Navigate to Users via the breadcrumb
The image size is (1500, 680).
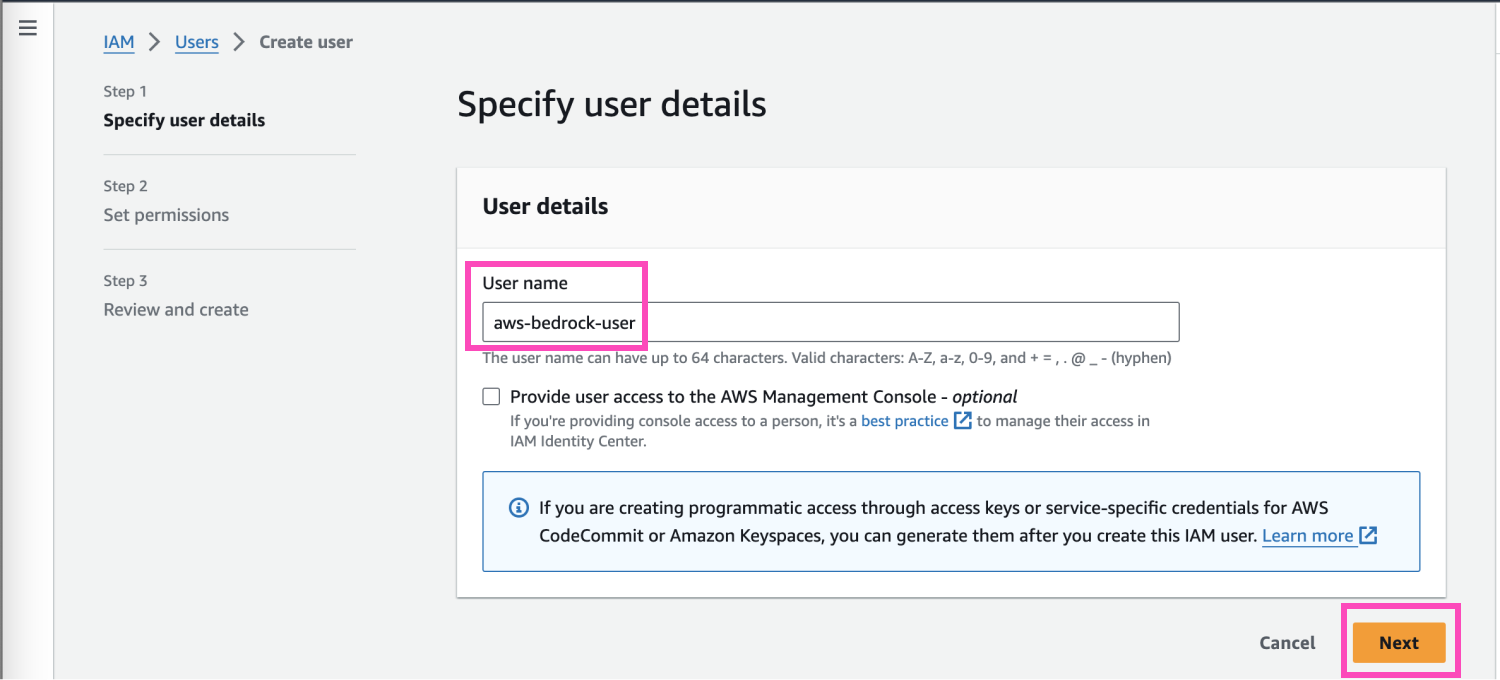click(x=196, y=42)
